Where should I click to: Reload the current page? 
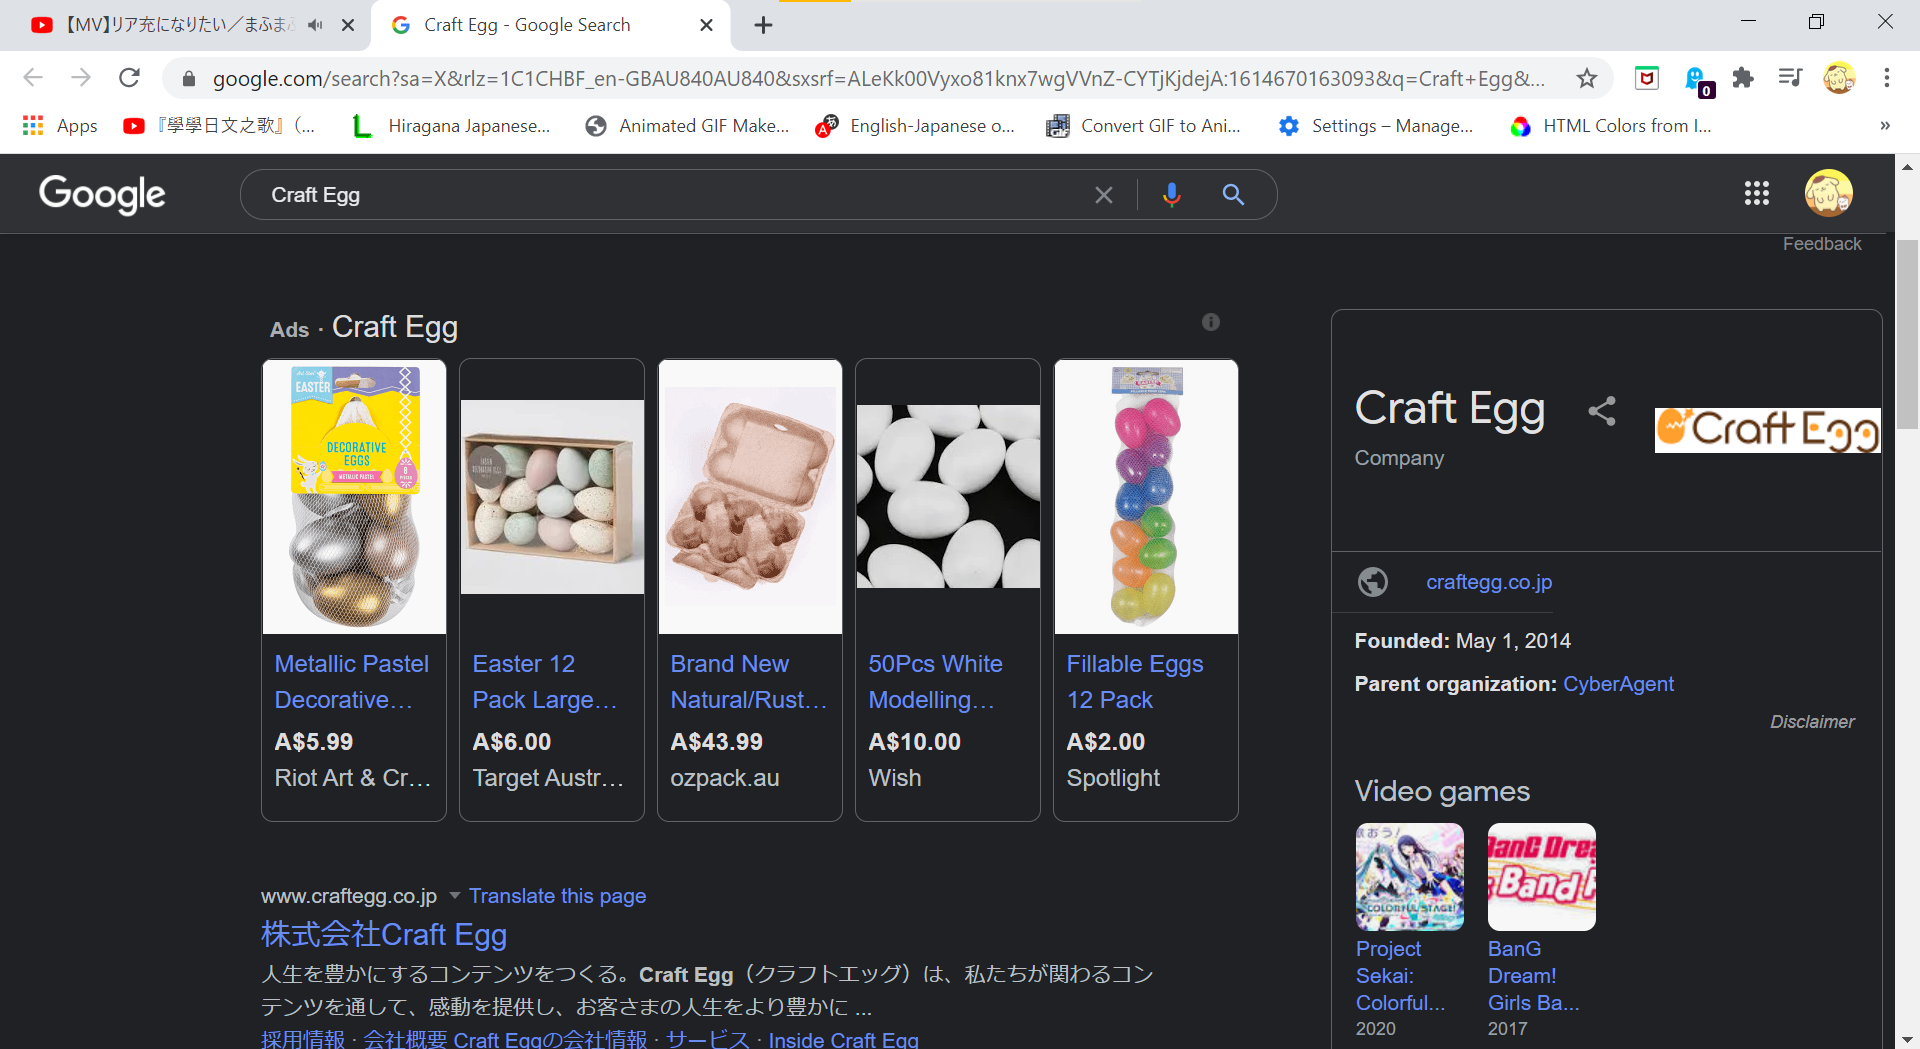coord(129,78)
